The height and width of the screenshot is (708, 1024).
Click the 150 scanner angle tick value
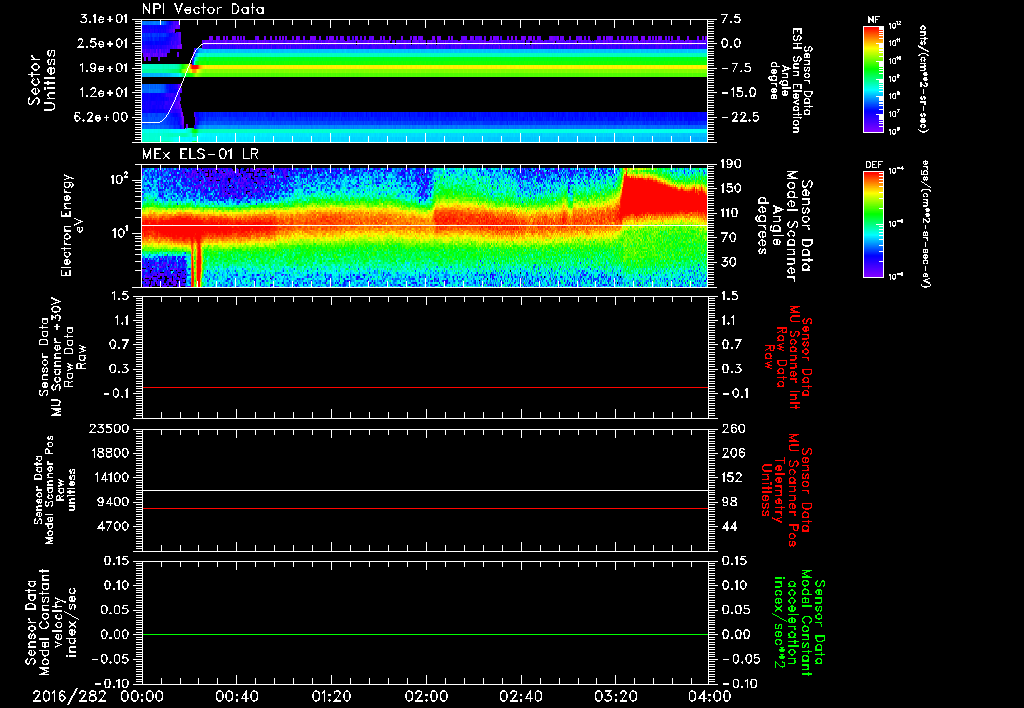pos(731,188)
